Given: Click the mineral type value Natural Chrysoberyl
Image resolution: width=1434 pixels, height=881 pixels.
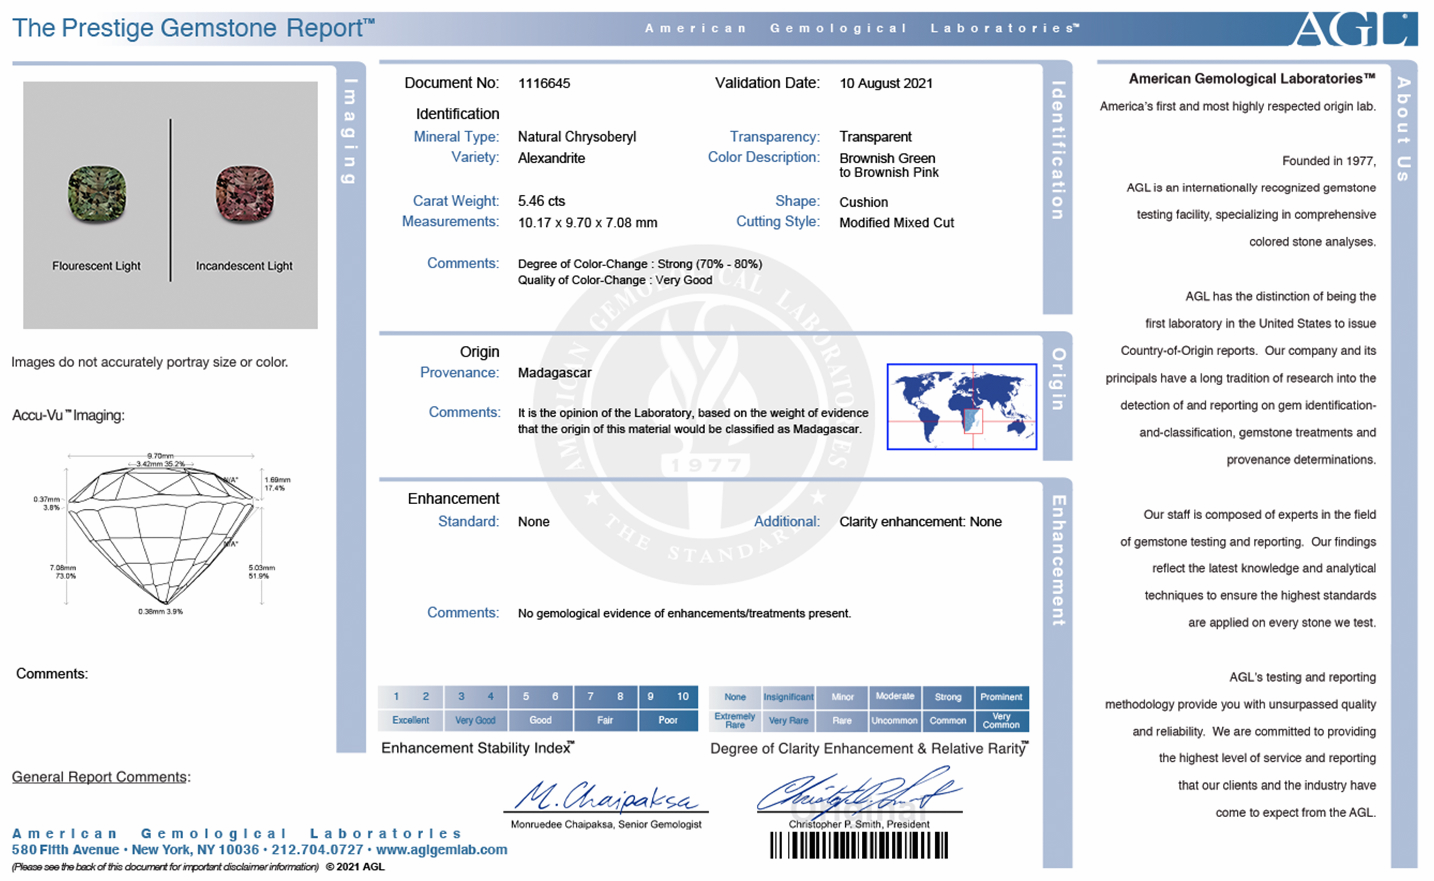Looking at the screenshot, I should (577, 137).
